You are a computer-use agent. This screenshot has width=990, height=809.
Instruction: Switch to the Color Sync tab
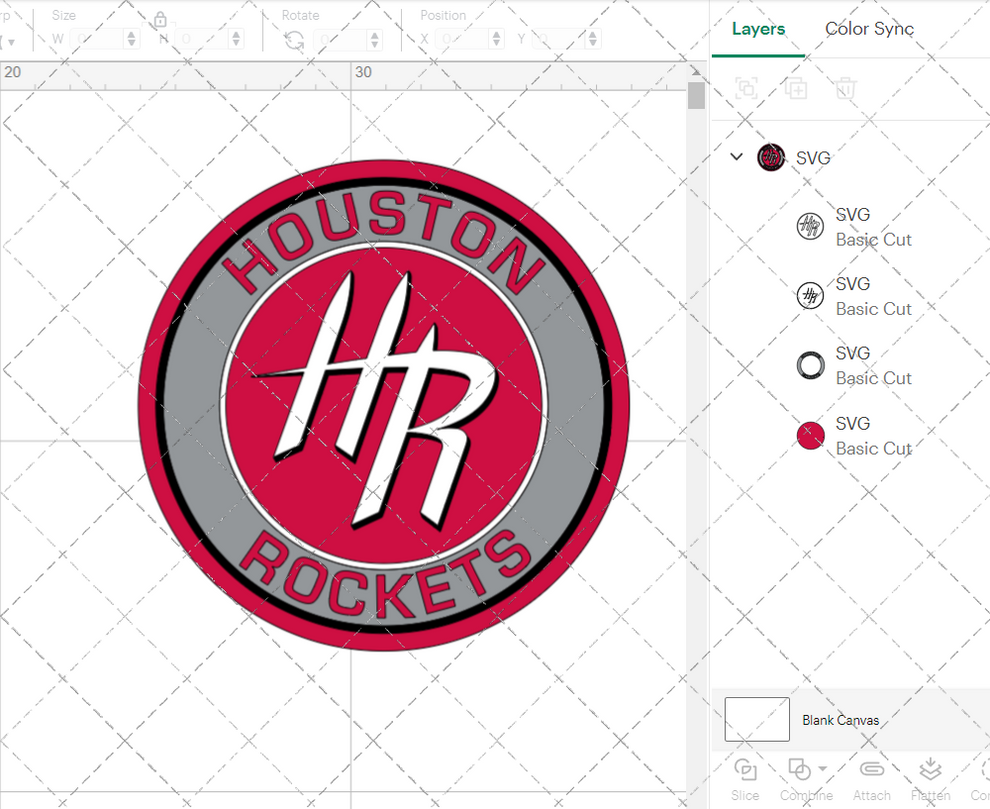click(869, 29)
